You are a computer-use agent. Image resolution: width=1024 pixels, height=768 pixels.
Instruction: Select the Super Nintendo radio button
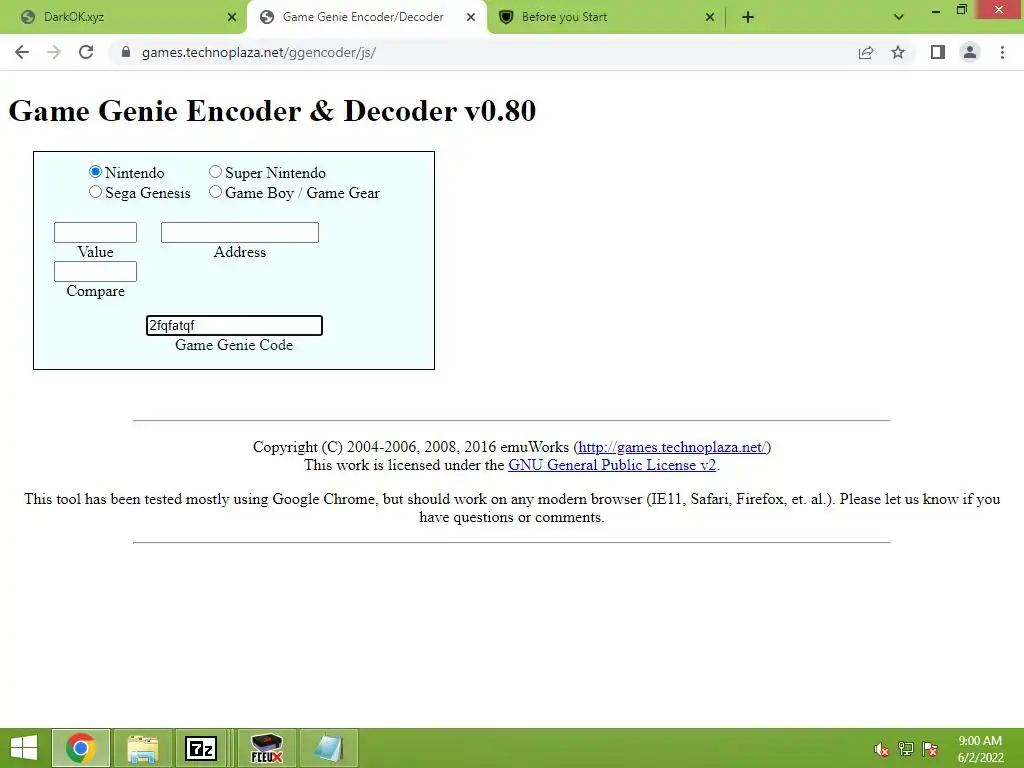(x=216, y=172)
